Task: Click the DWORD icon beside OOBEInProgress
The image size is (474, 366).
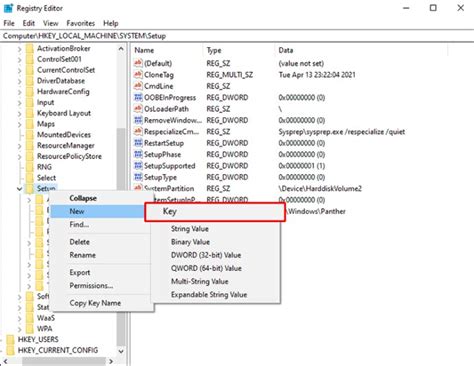Action: tap(138, 97)
